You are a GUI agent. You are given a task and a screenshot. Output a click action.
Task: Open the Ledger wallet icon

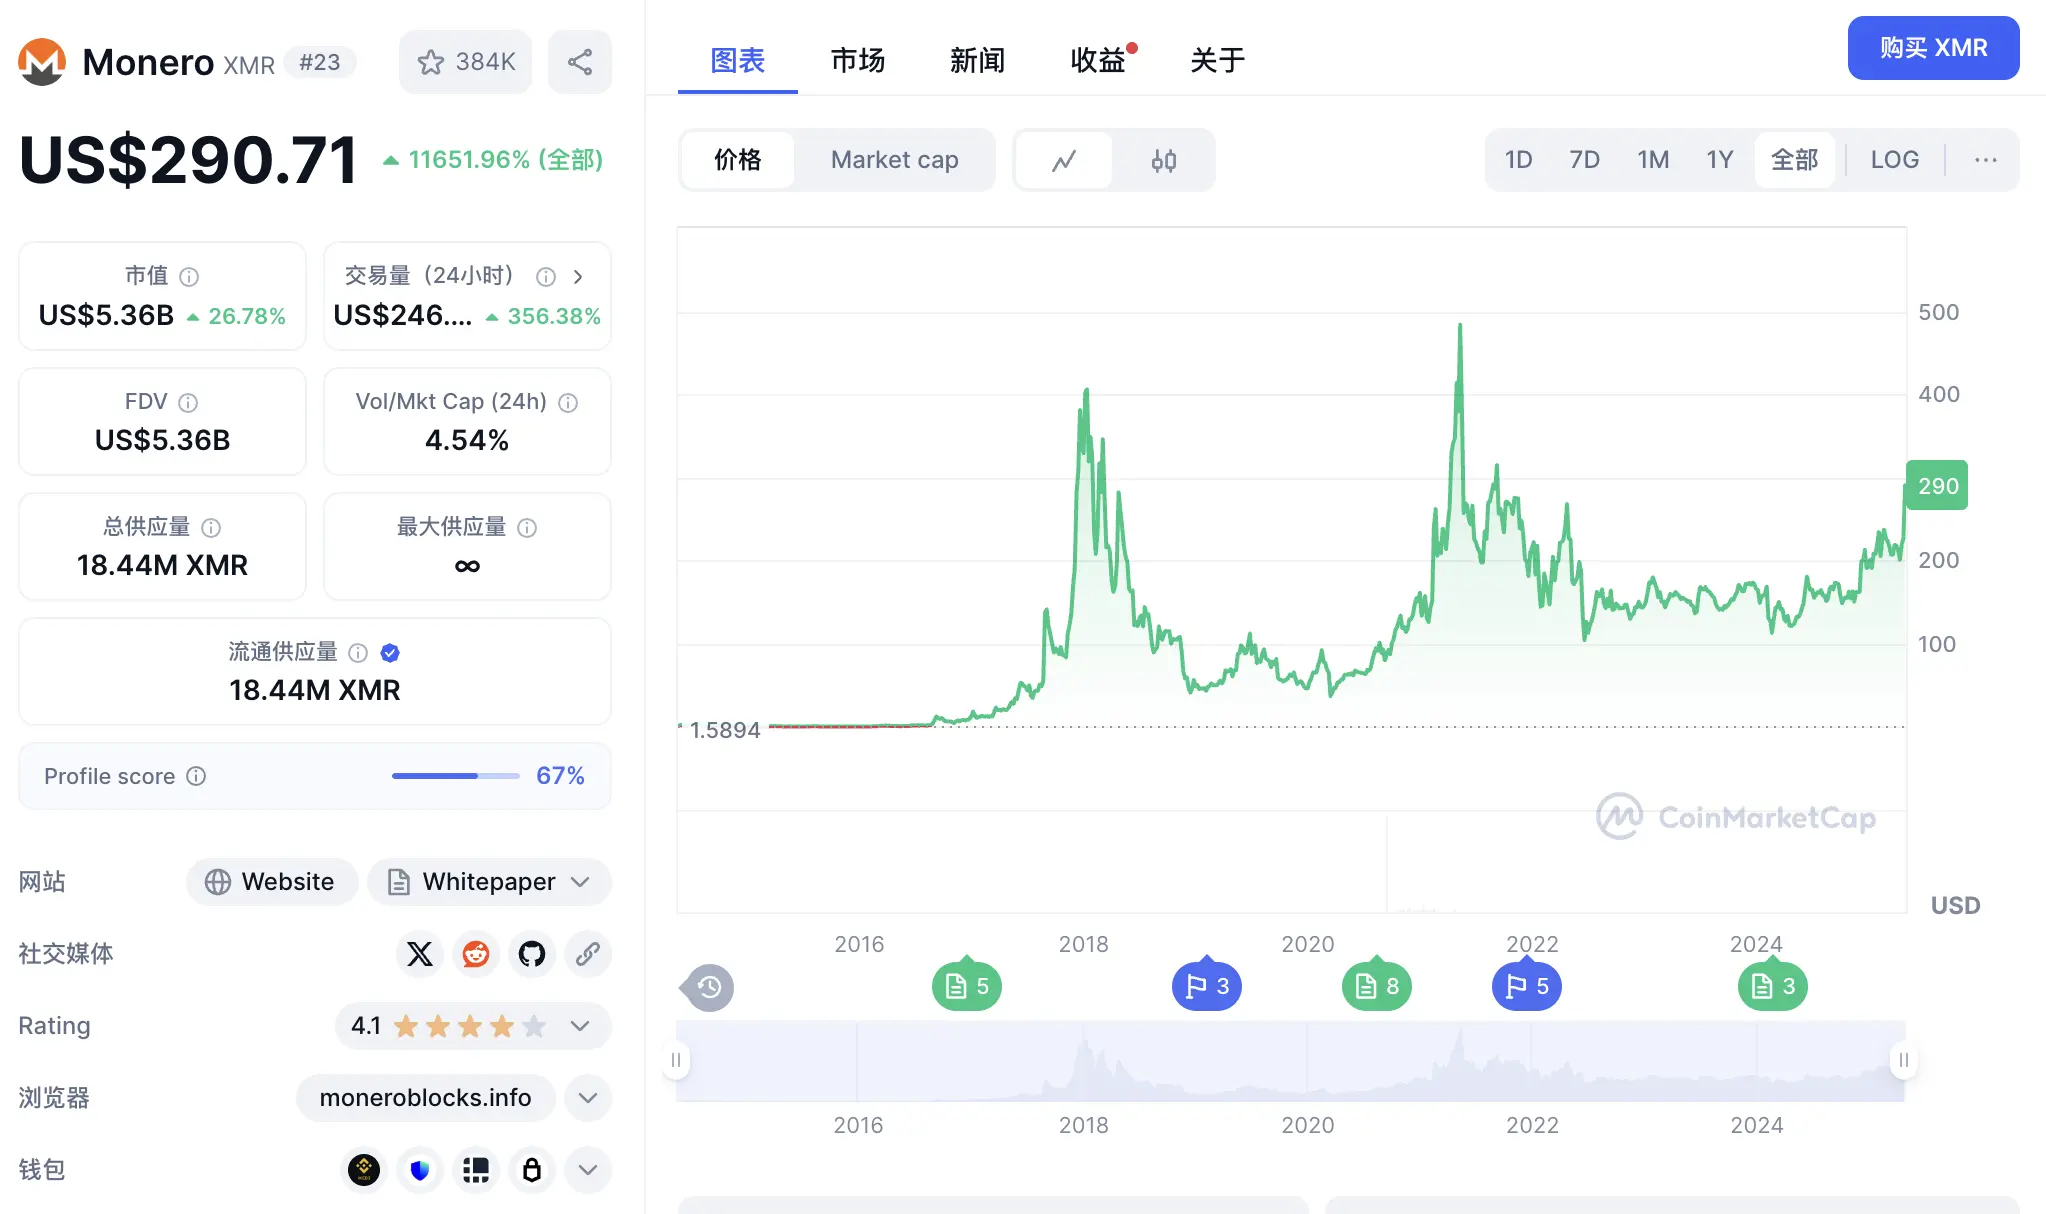(531, 1170)
